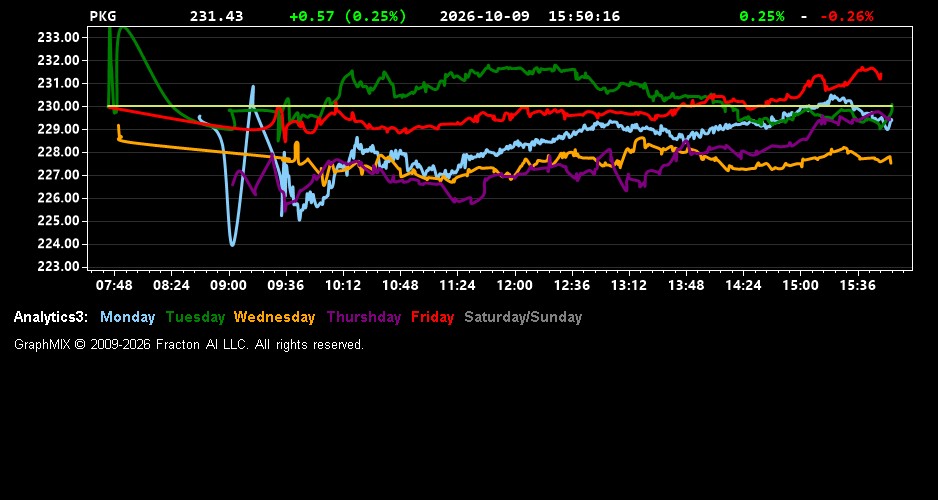Select the Friday legend entry
The width and height of the screenshot is (938, 500).
(433, 317)
